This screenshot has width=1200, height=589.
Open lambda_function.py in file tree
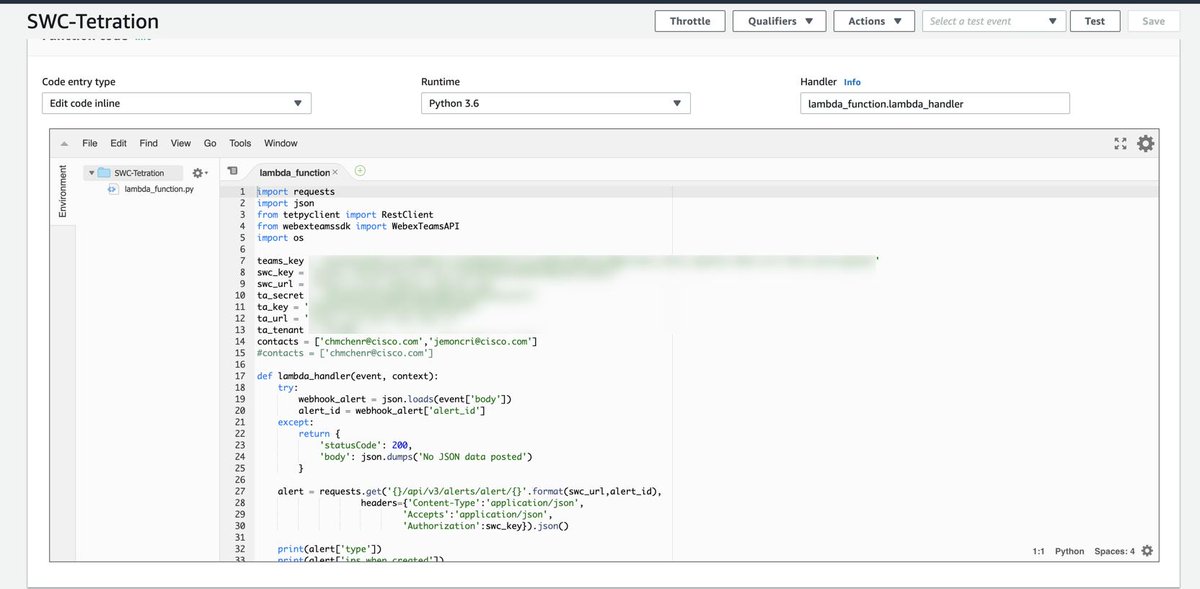(x=159, y=188)
